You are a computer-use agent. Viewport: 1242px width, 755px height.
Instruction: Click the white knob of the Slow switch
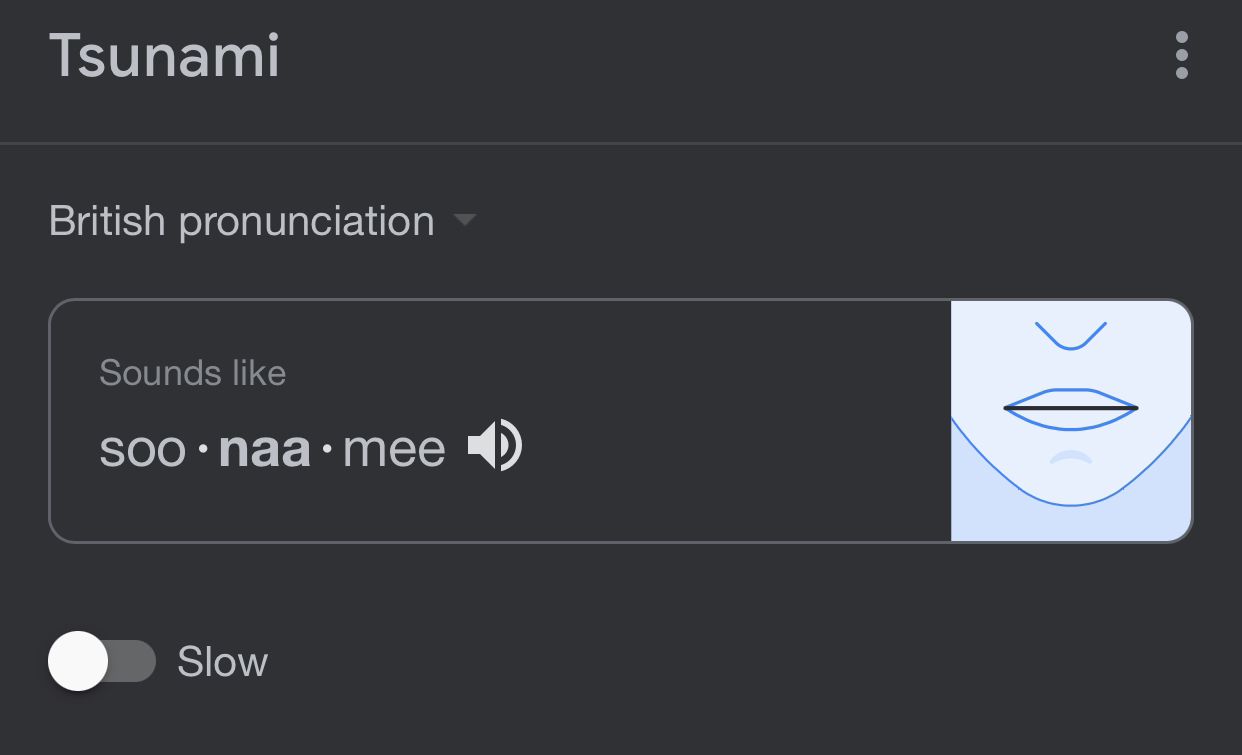point(78,661)
